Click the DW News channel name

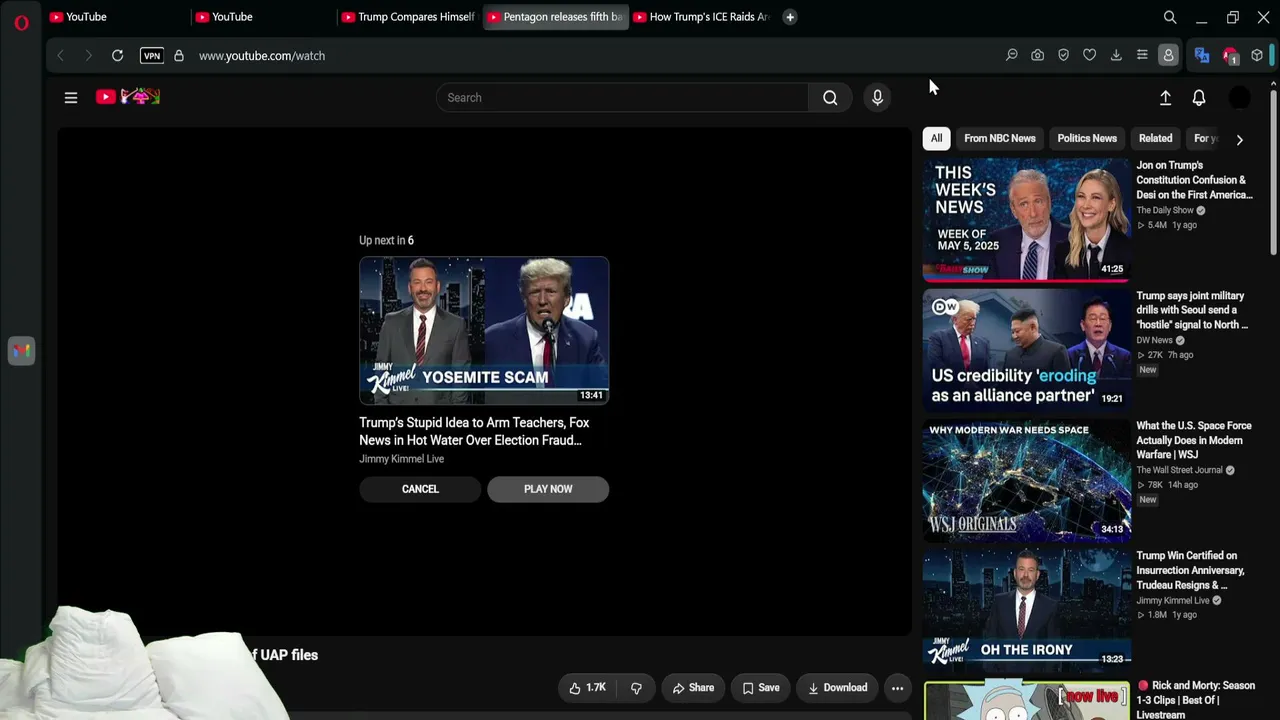coord(1154,340)
